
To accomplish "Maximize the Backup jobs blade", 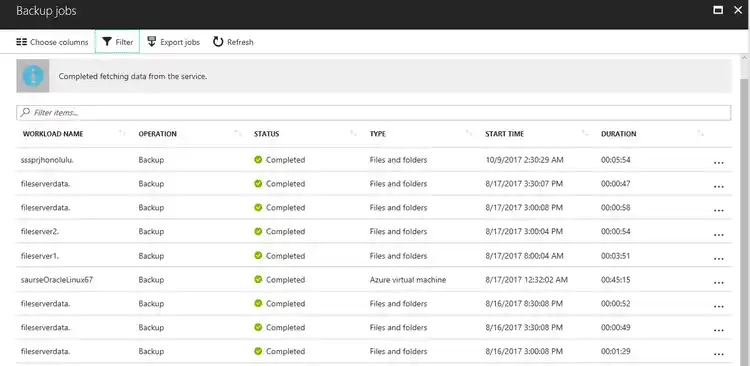I will click(x=718, y=10).
